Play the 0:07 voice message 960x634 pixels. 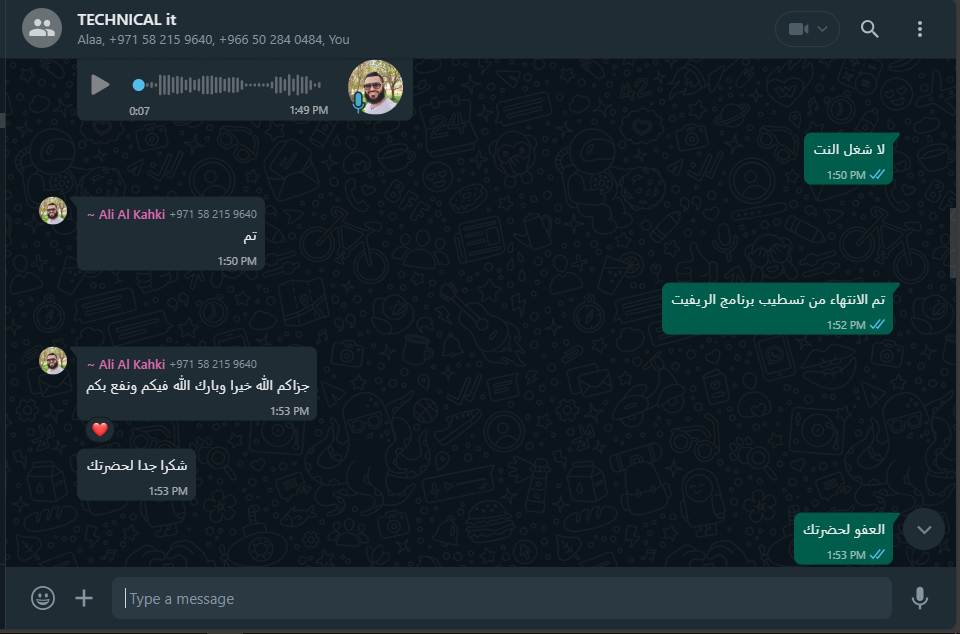click(x=100, y=84)
